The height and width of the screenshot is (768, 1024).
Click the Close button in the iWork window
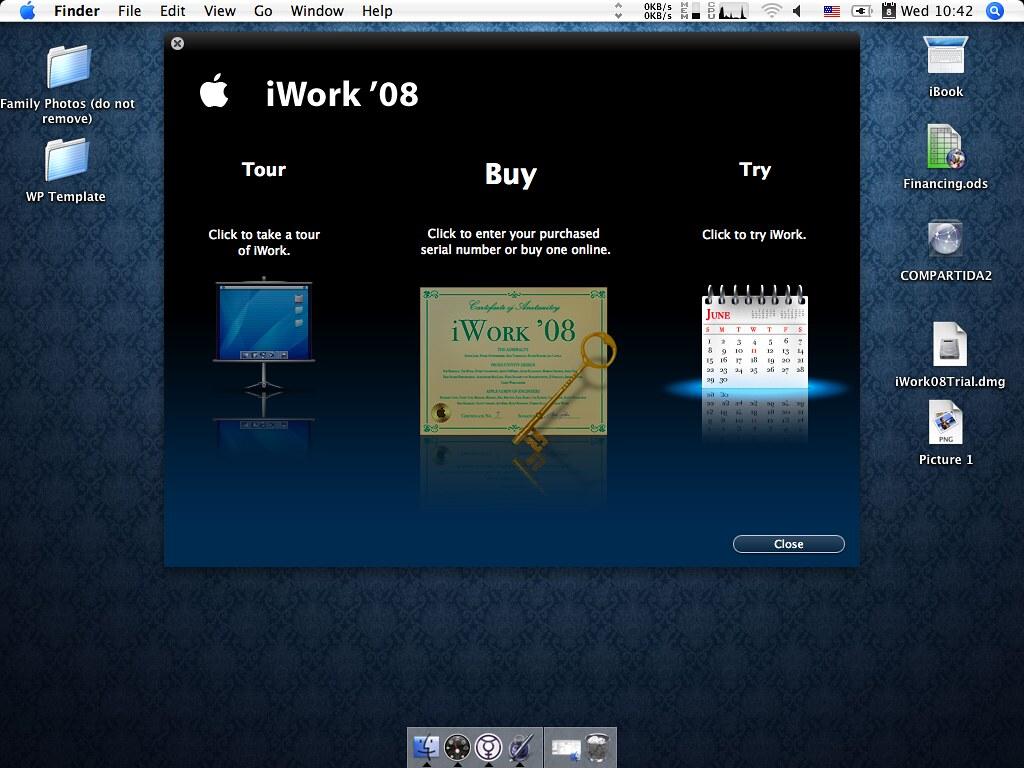[788, 544]
